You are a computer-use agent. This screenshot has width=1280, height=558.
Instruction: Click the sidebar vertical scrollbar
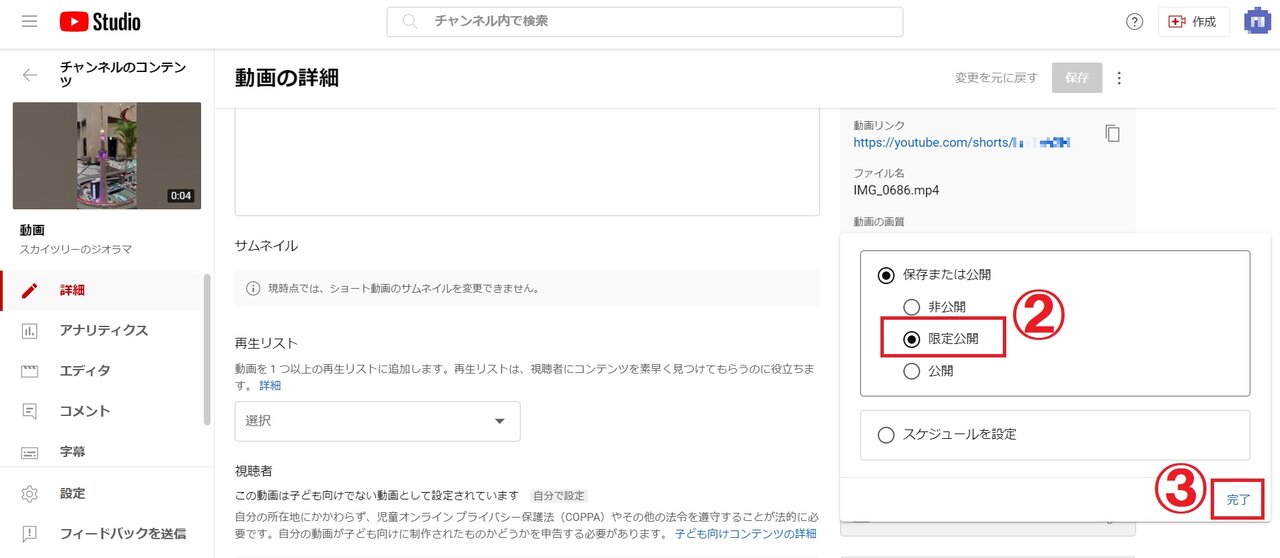click(207, 350)
